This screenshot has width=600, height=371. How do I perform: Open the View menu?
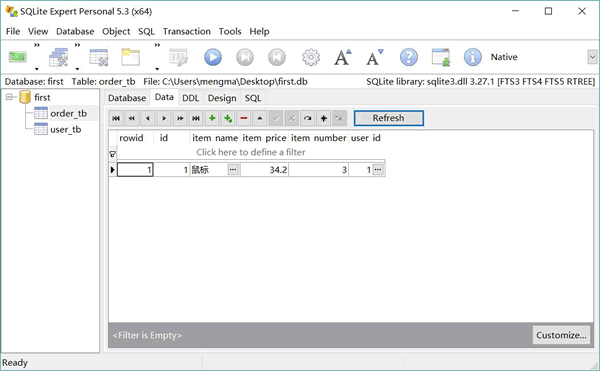point(38,31)
